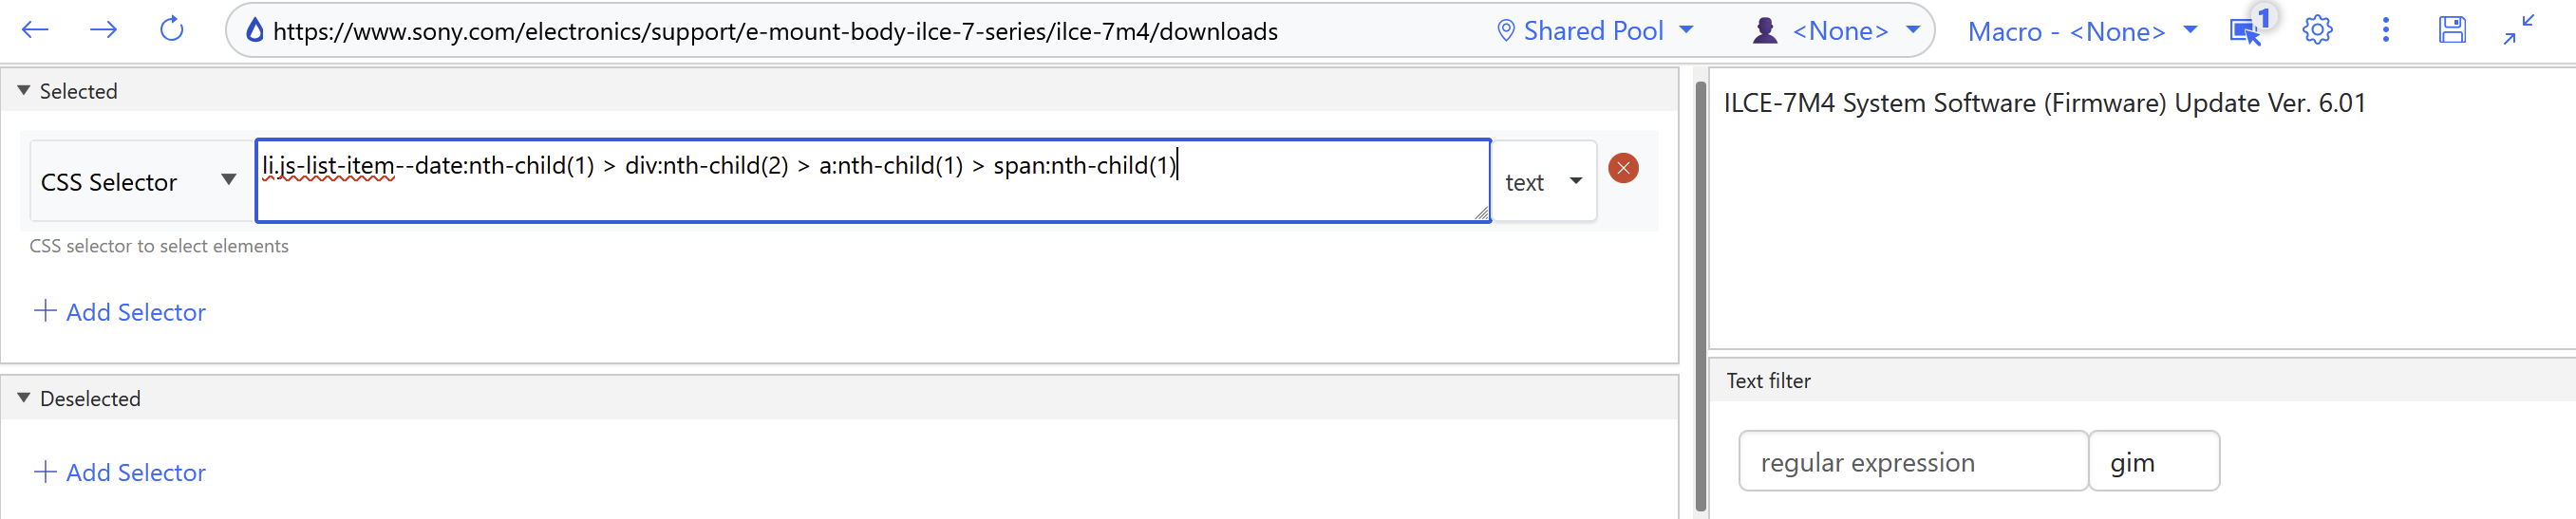The width and height of the screenshot is (2576, 519).
Task: Open the settings gear icon
Action: click(x=2317, y=30)
